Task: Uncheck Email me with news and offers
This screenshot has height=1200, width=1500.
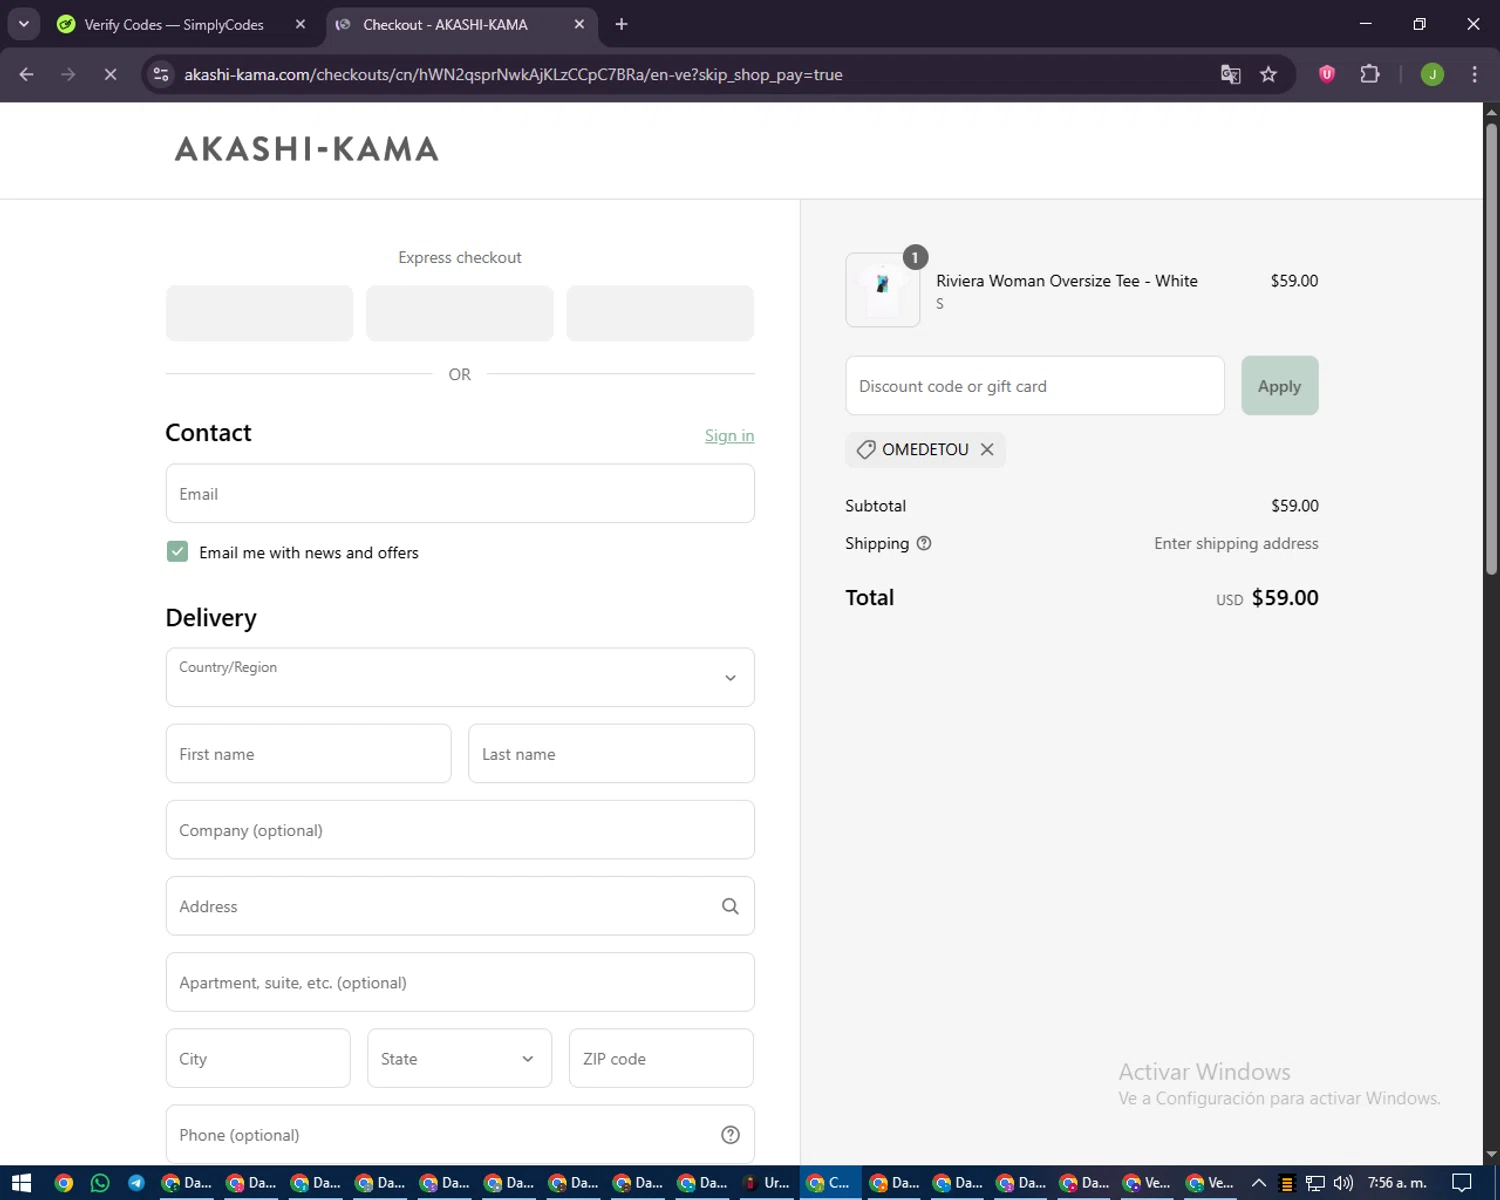Action: 177,552
